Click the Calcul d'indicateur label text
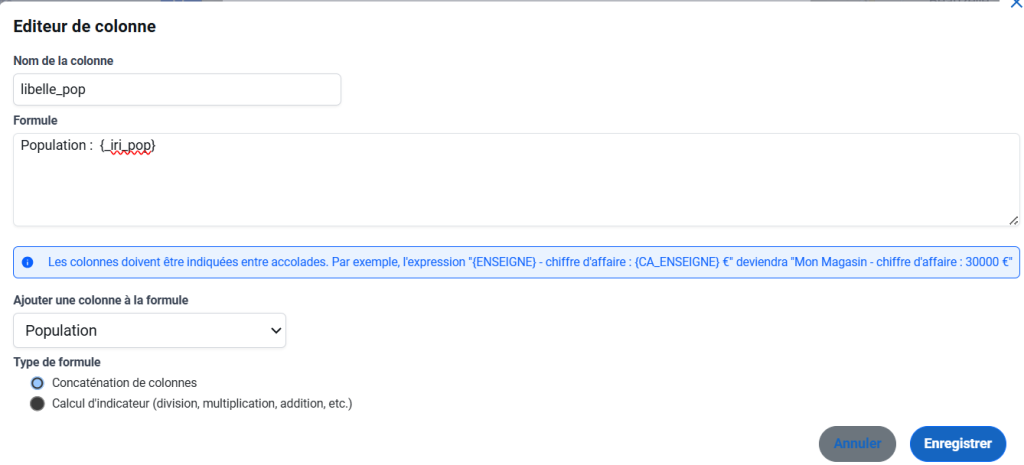1024x465 pixels. (x=202, y=404)
